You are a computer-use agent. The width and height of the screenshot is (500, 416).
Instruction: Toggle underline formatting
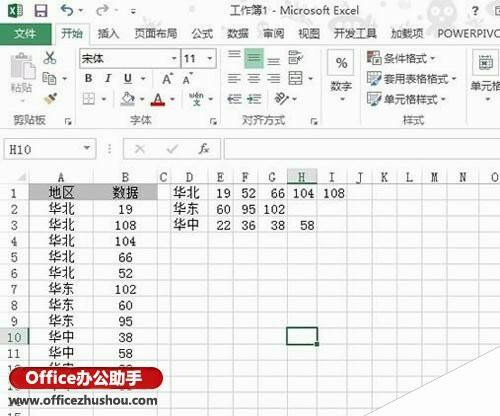[128, 79]
